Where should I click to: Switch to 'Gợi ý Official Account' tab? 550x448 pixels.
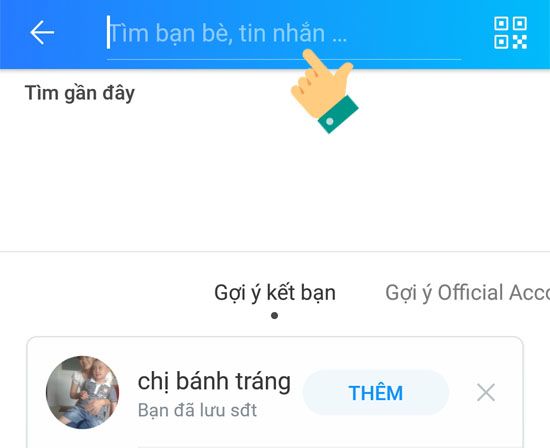click(x=467, y=293)
